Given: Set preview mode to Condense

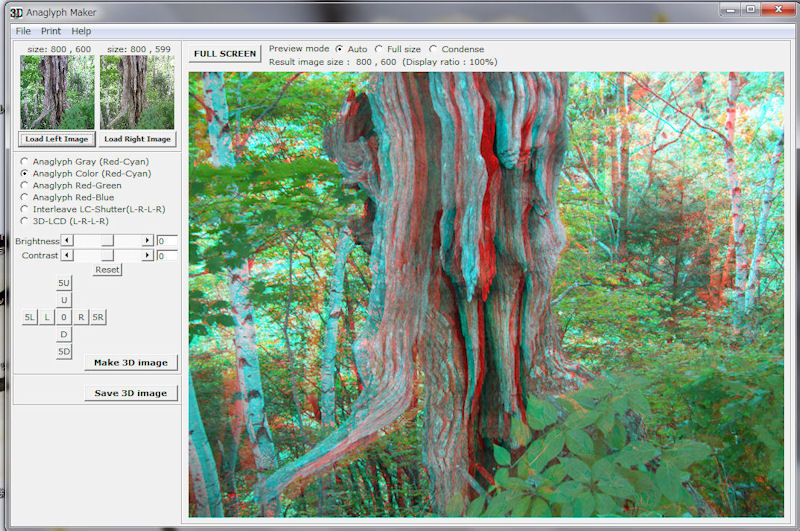Looking at the screenshot, I should (x=457, y=49).
